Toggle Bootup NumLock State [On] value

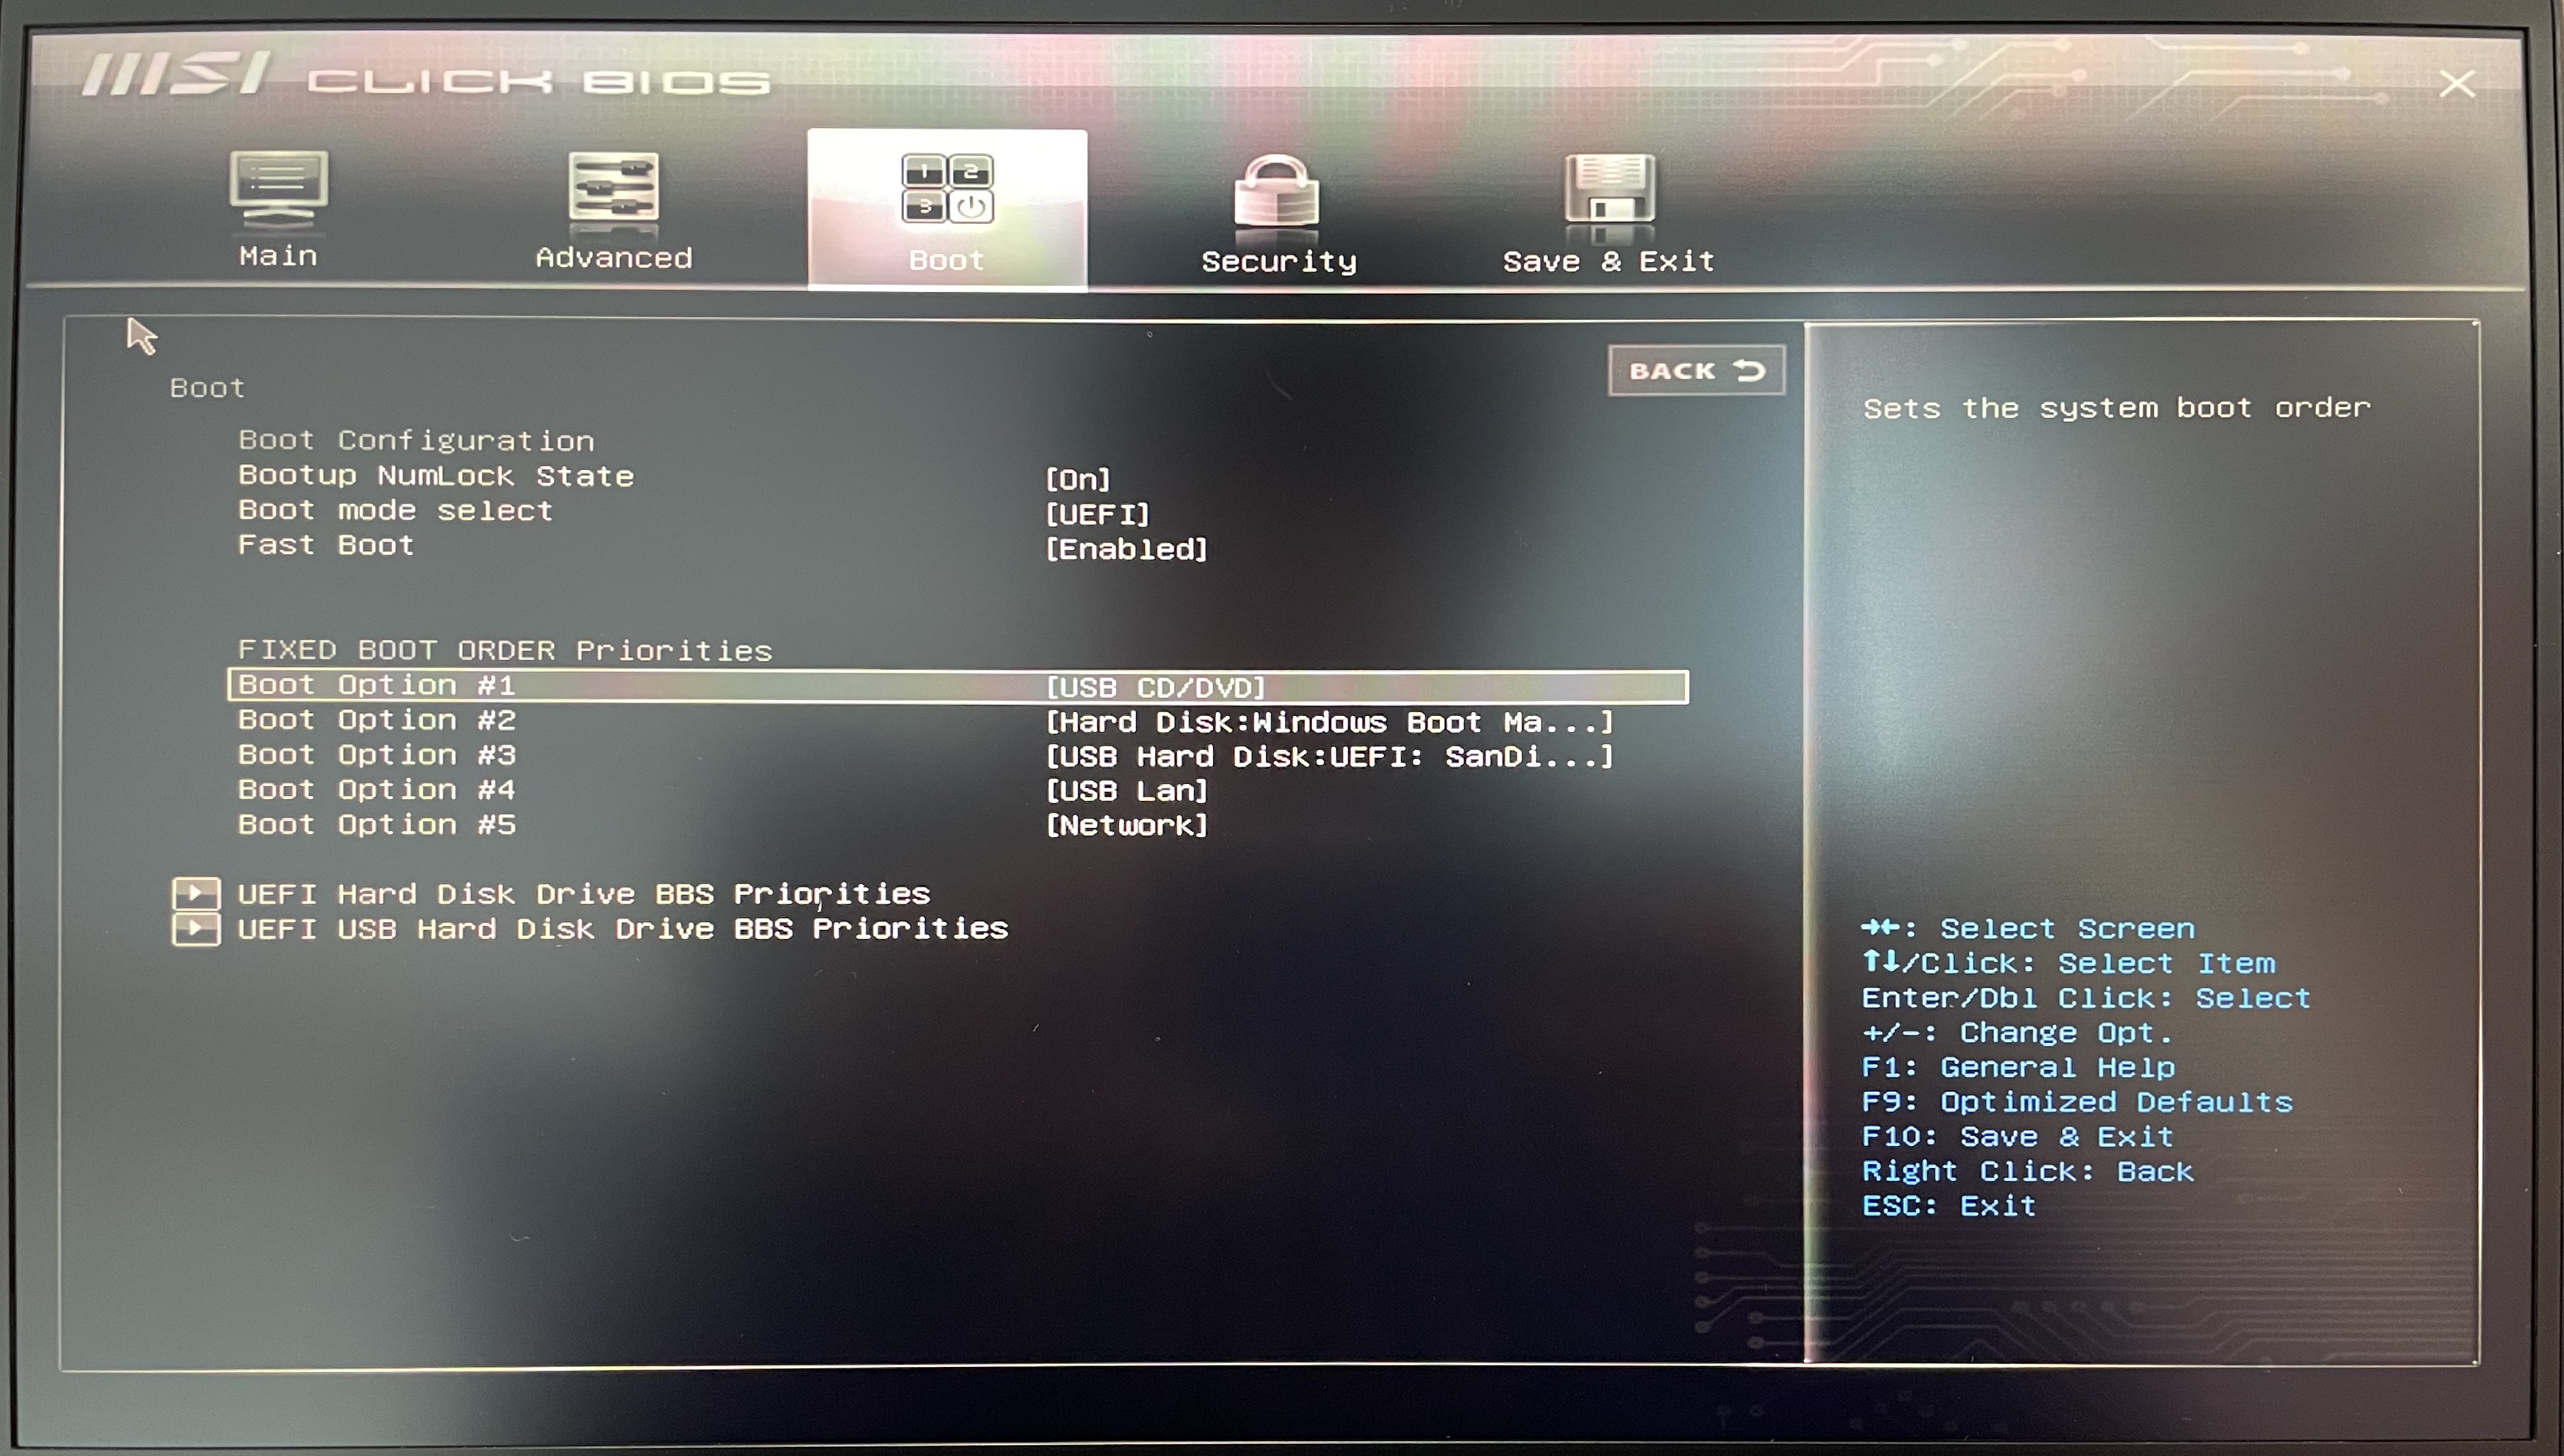[1077, 479]
